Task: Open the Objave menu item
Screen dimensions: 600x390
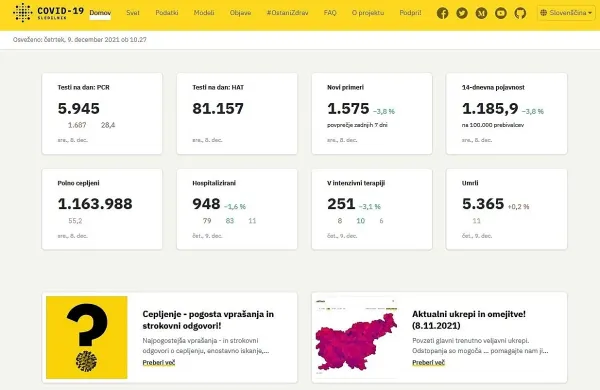Action: point(240,13)
